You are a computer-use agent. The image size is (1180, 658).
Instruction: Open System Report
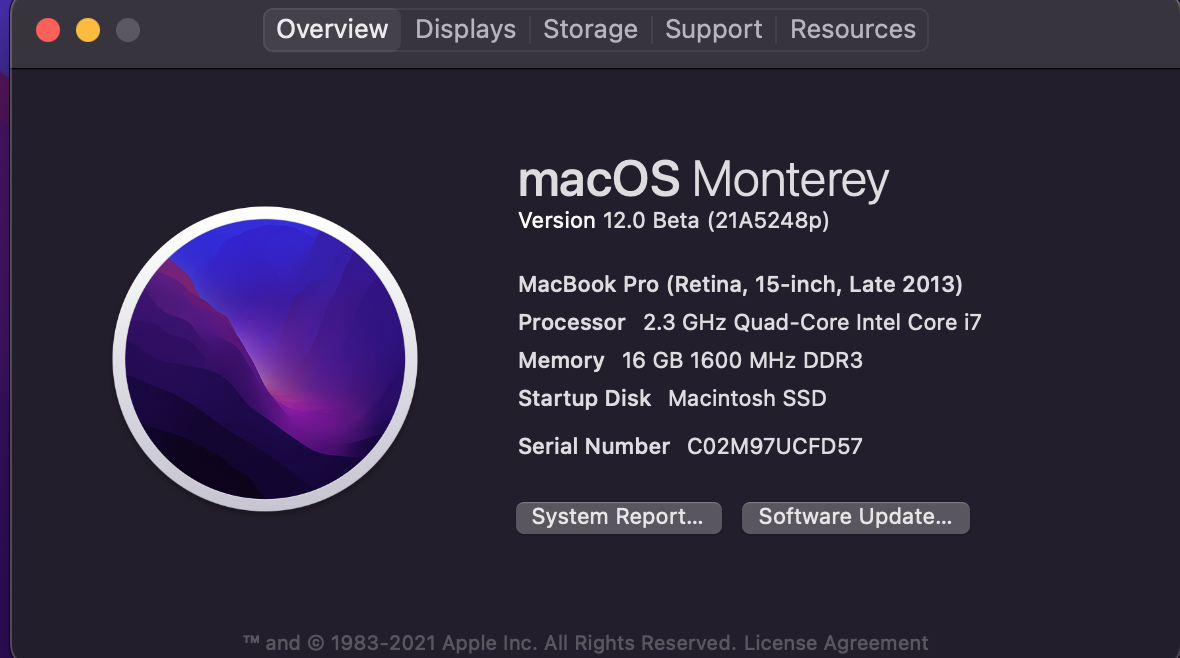[618, 517]
